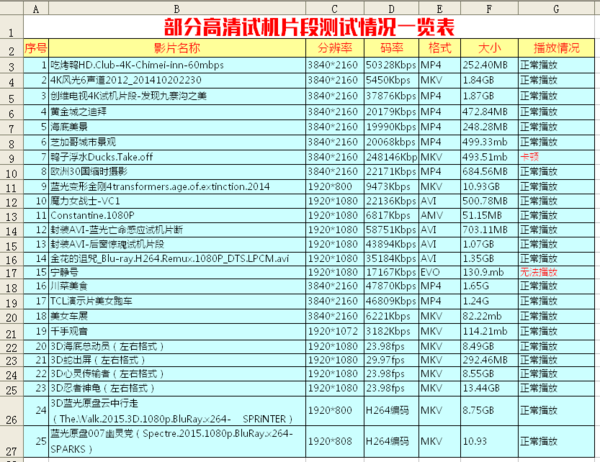Select the 魔力女战士-VC1 name cell
This screenshot has width=600, height=462.
[x=177, y=201]
